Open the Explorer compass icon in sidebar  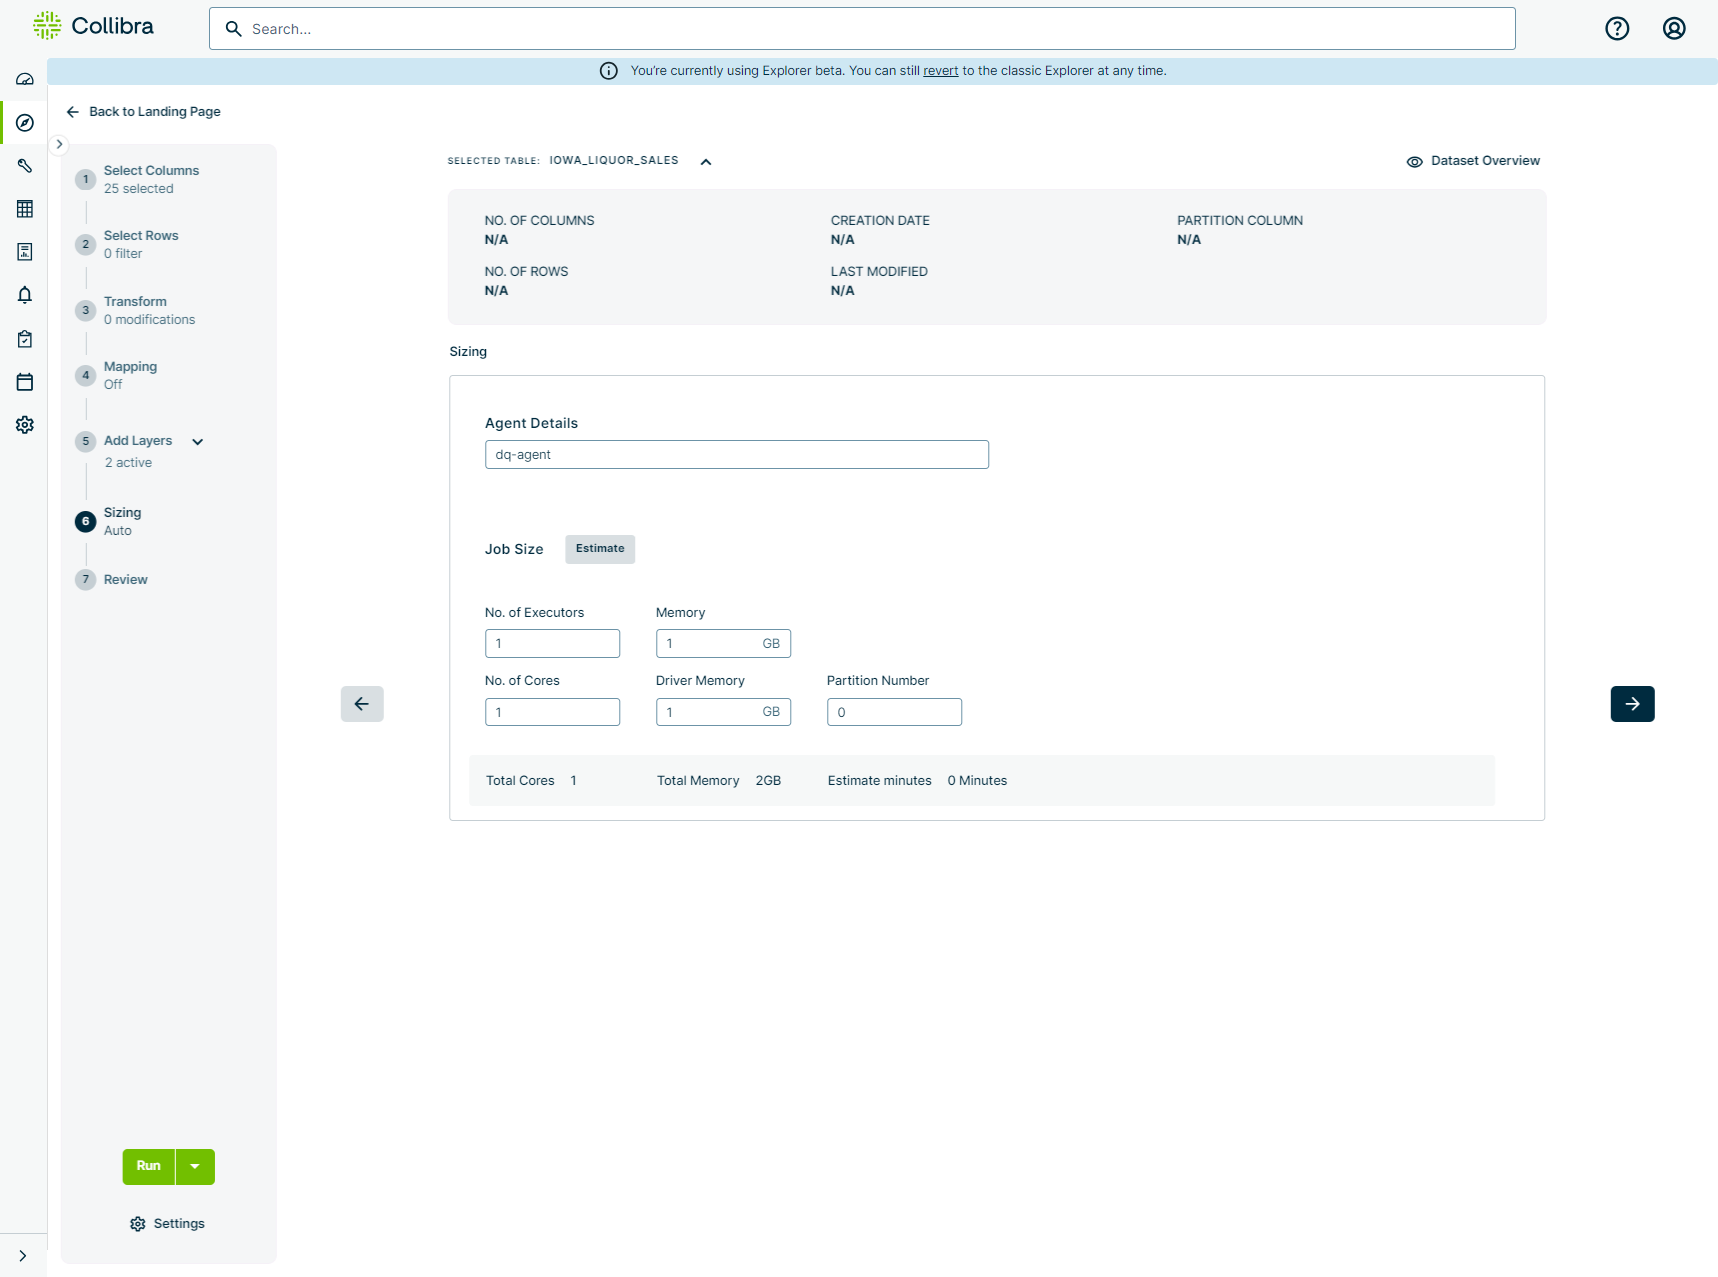(x=25, y=123)
